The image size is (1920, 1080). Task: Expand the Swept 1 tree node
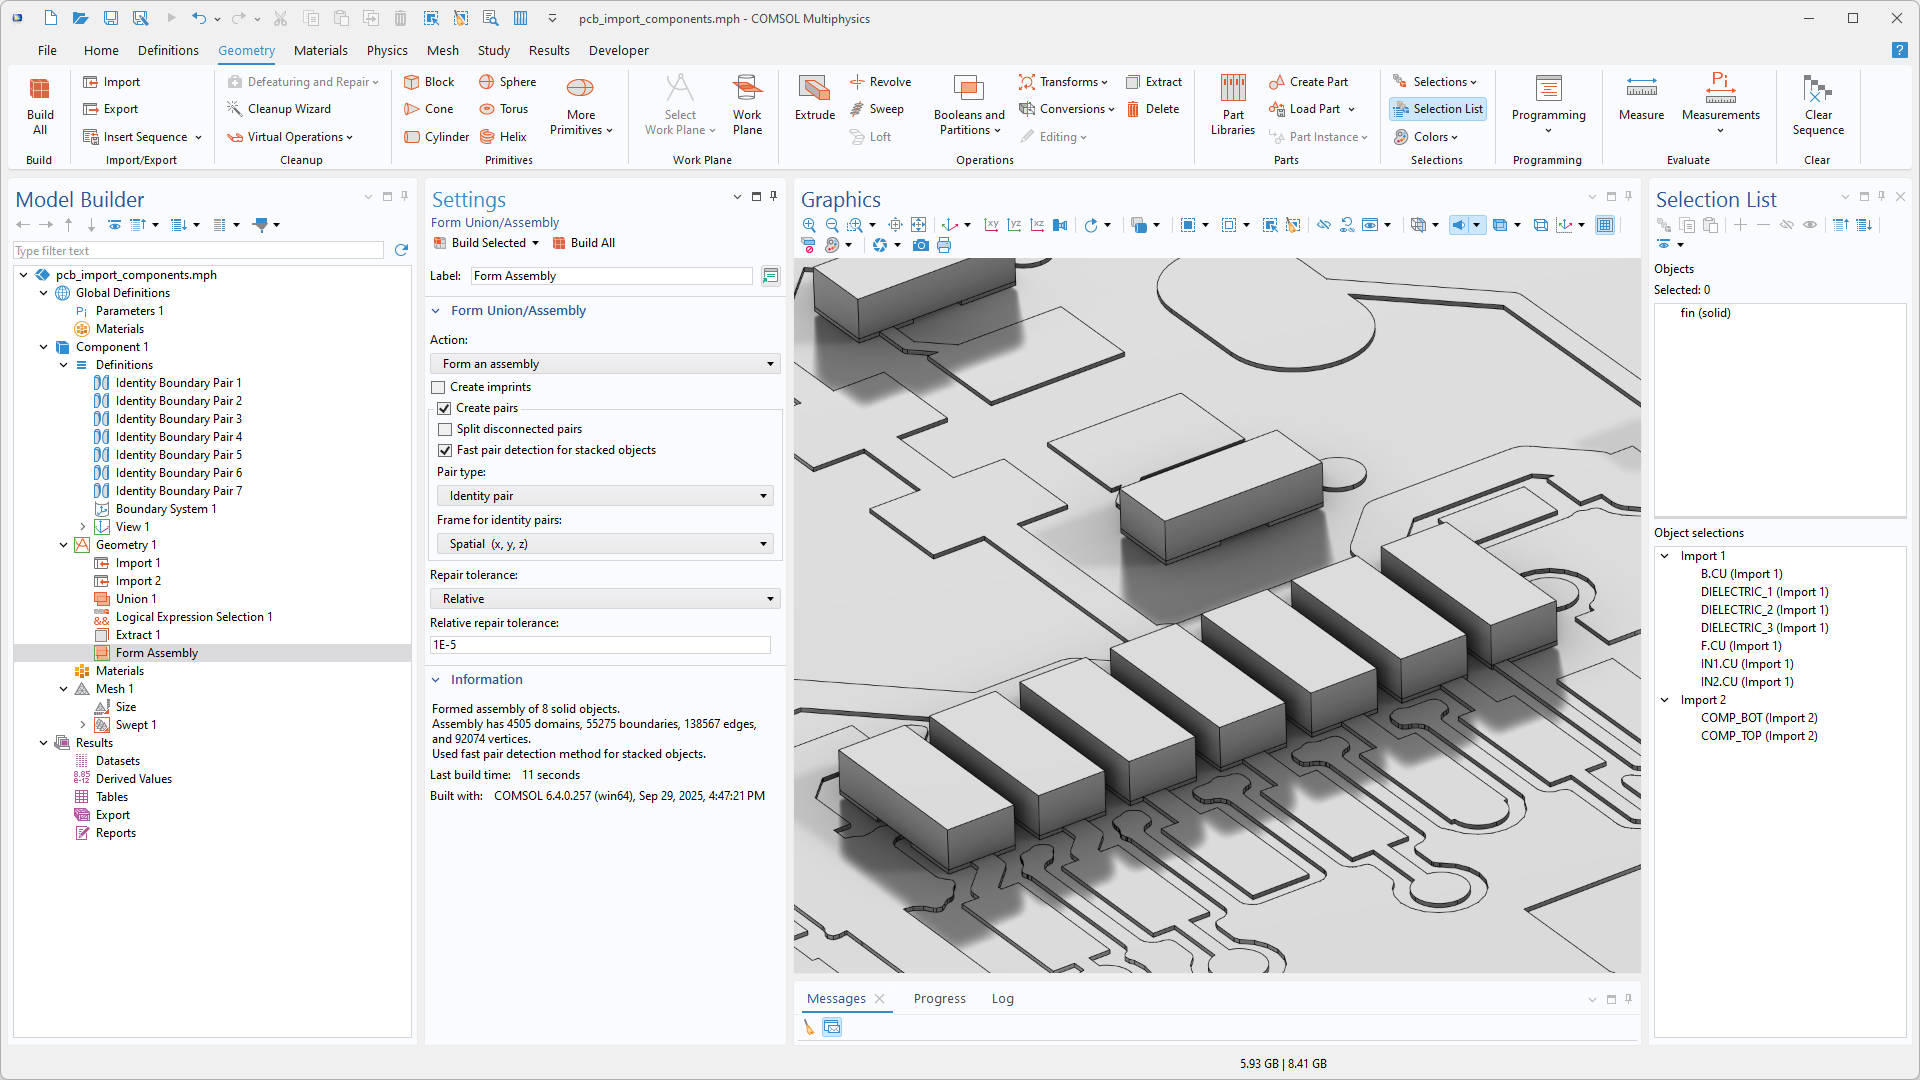pos(83,725)
